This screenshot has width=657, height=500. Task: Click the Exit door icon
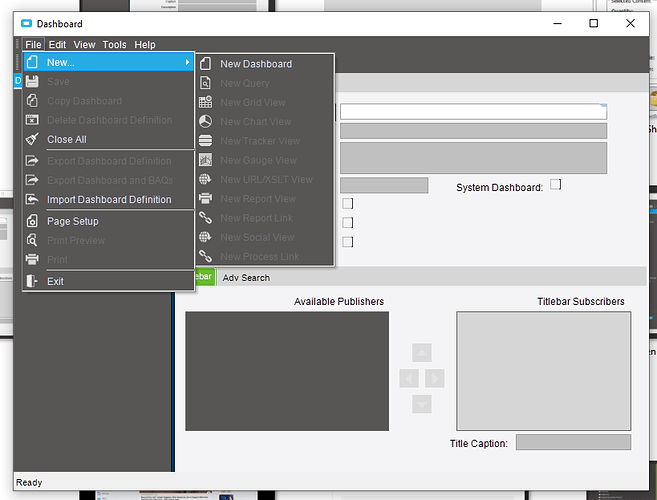pyautogui.click(x=32, y=281)
